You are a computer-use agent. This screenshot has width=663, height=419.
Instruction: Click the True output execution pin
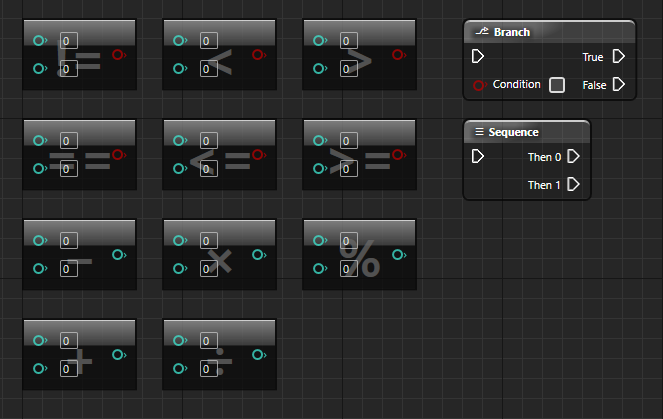(x=619, y=56)
